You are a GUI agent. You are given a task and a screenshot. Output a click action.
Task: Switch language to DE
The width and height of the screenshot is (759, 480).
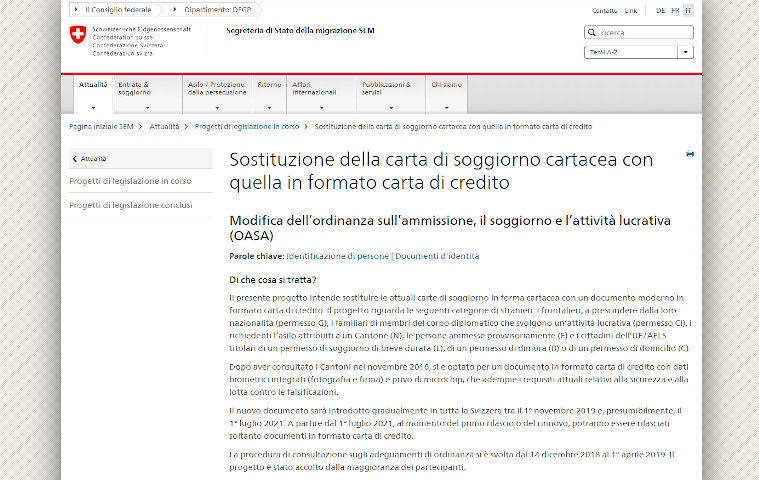[x=661, y=10]
